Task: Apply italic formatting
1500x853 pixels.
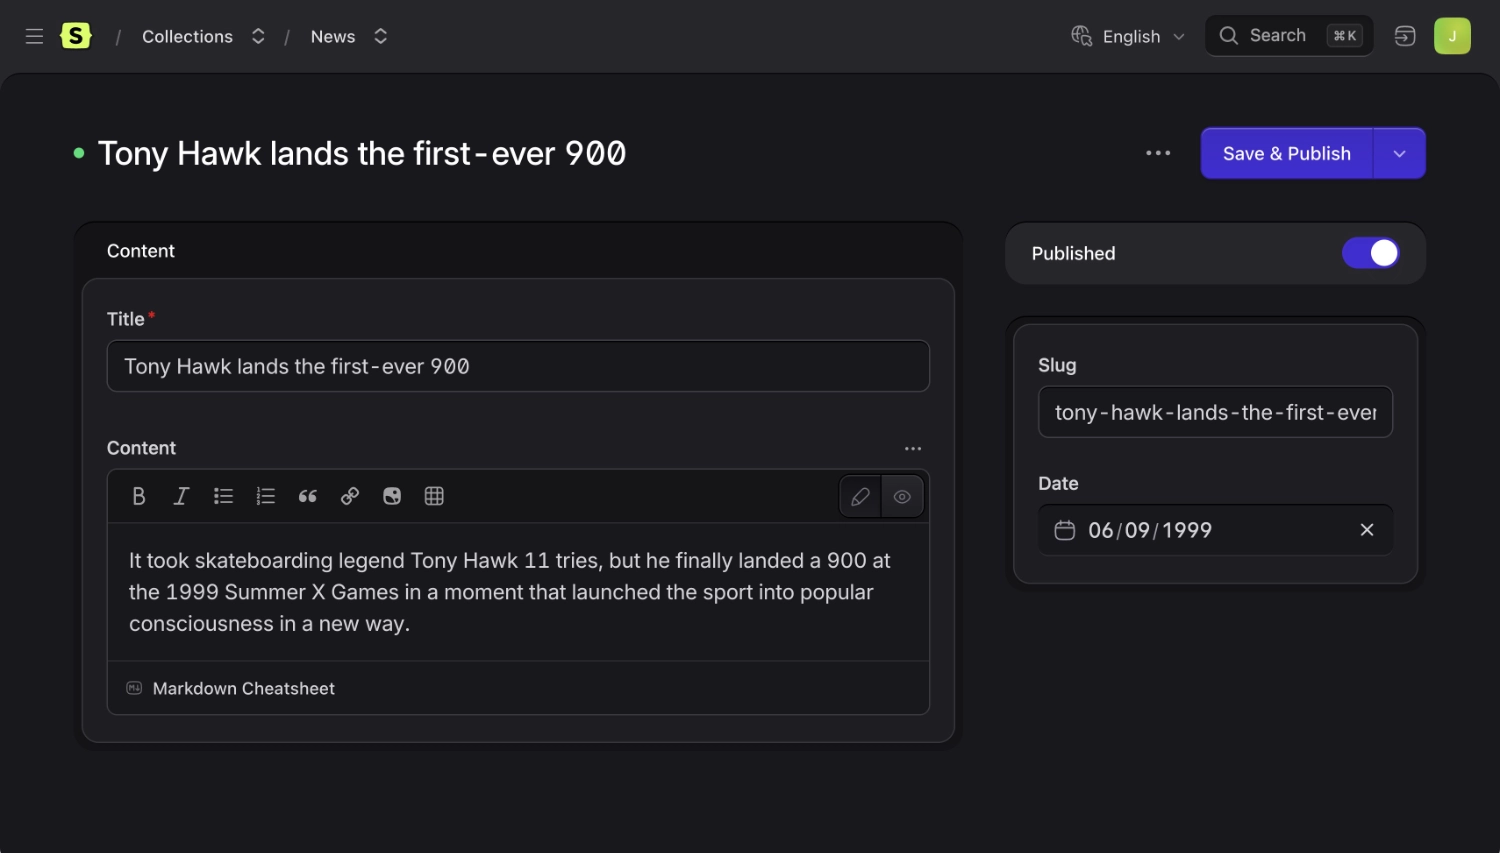Action: pos(181,496)
